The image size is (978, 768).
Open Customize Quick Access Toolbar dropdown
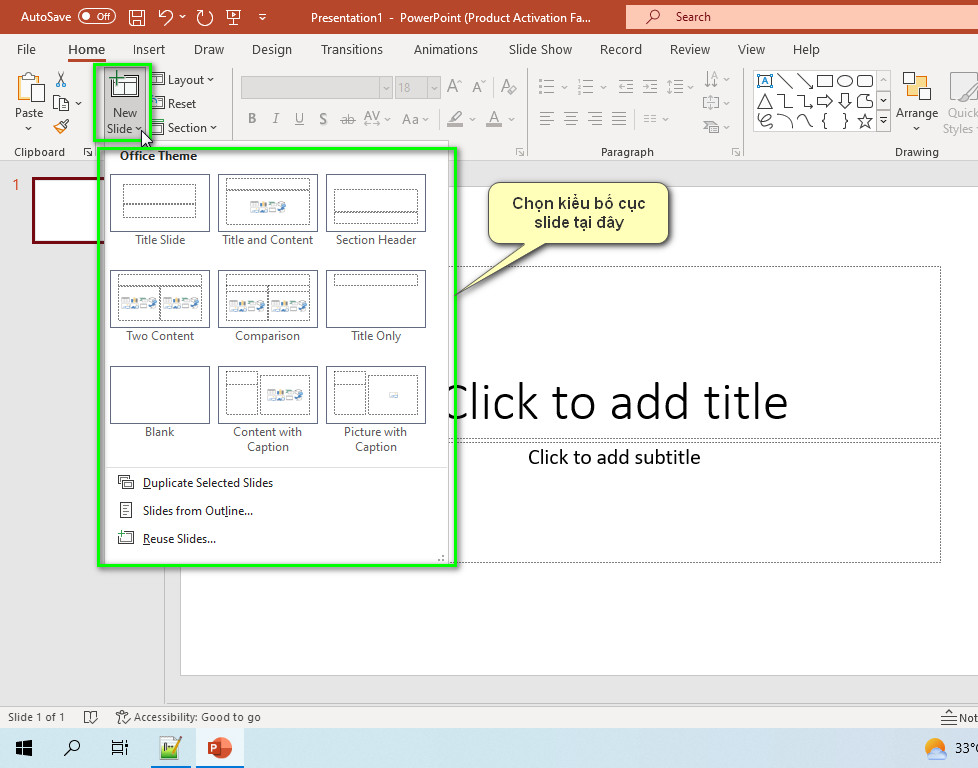tap(263, 17)
